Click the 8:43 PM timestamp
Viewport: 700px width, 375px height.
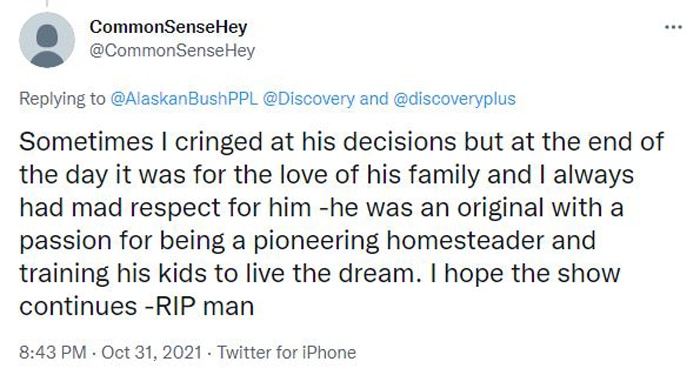pos(53,353)
